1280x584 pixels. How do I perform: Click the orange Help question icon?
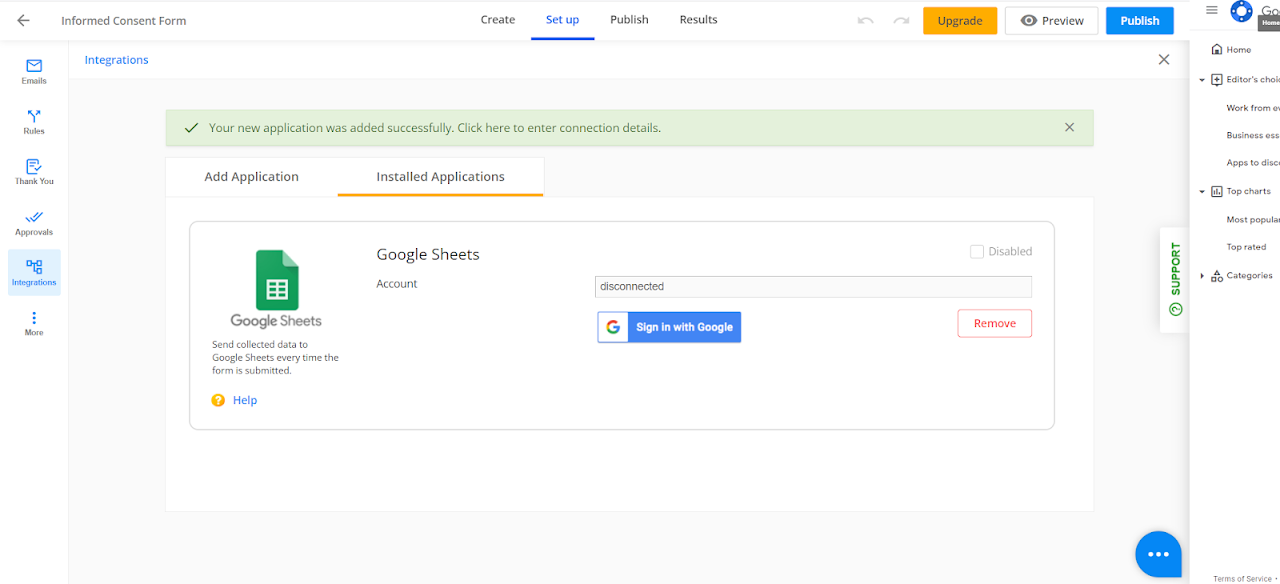[x=218, y=400]
